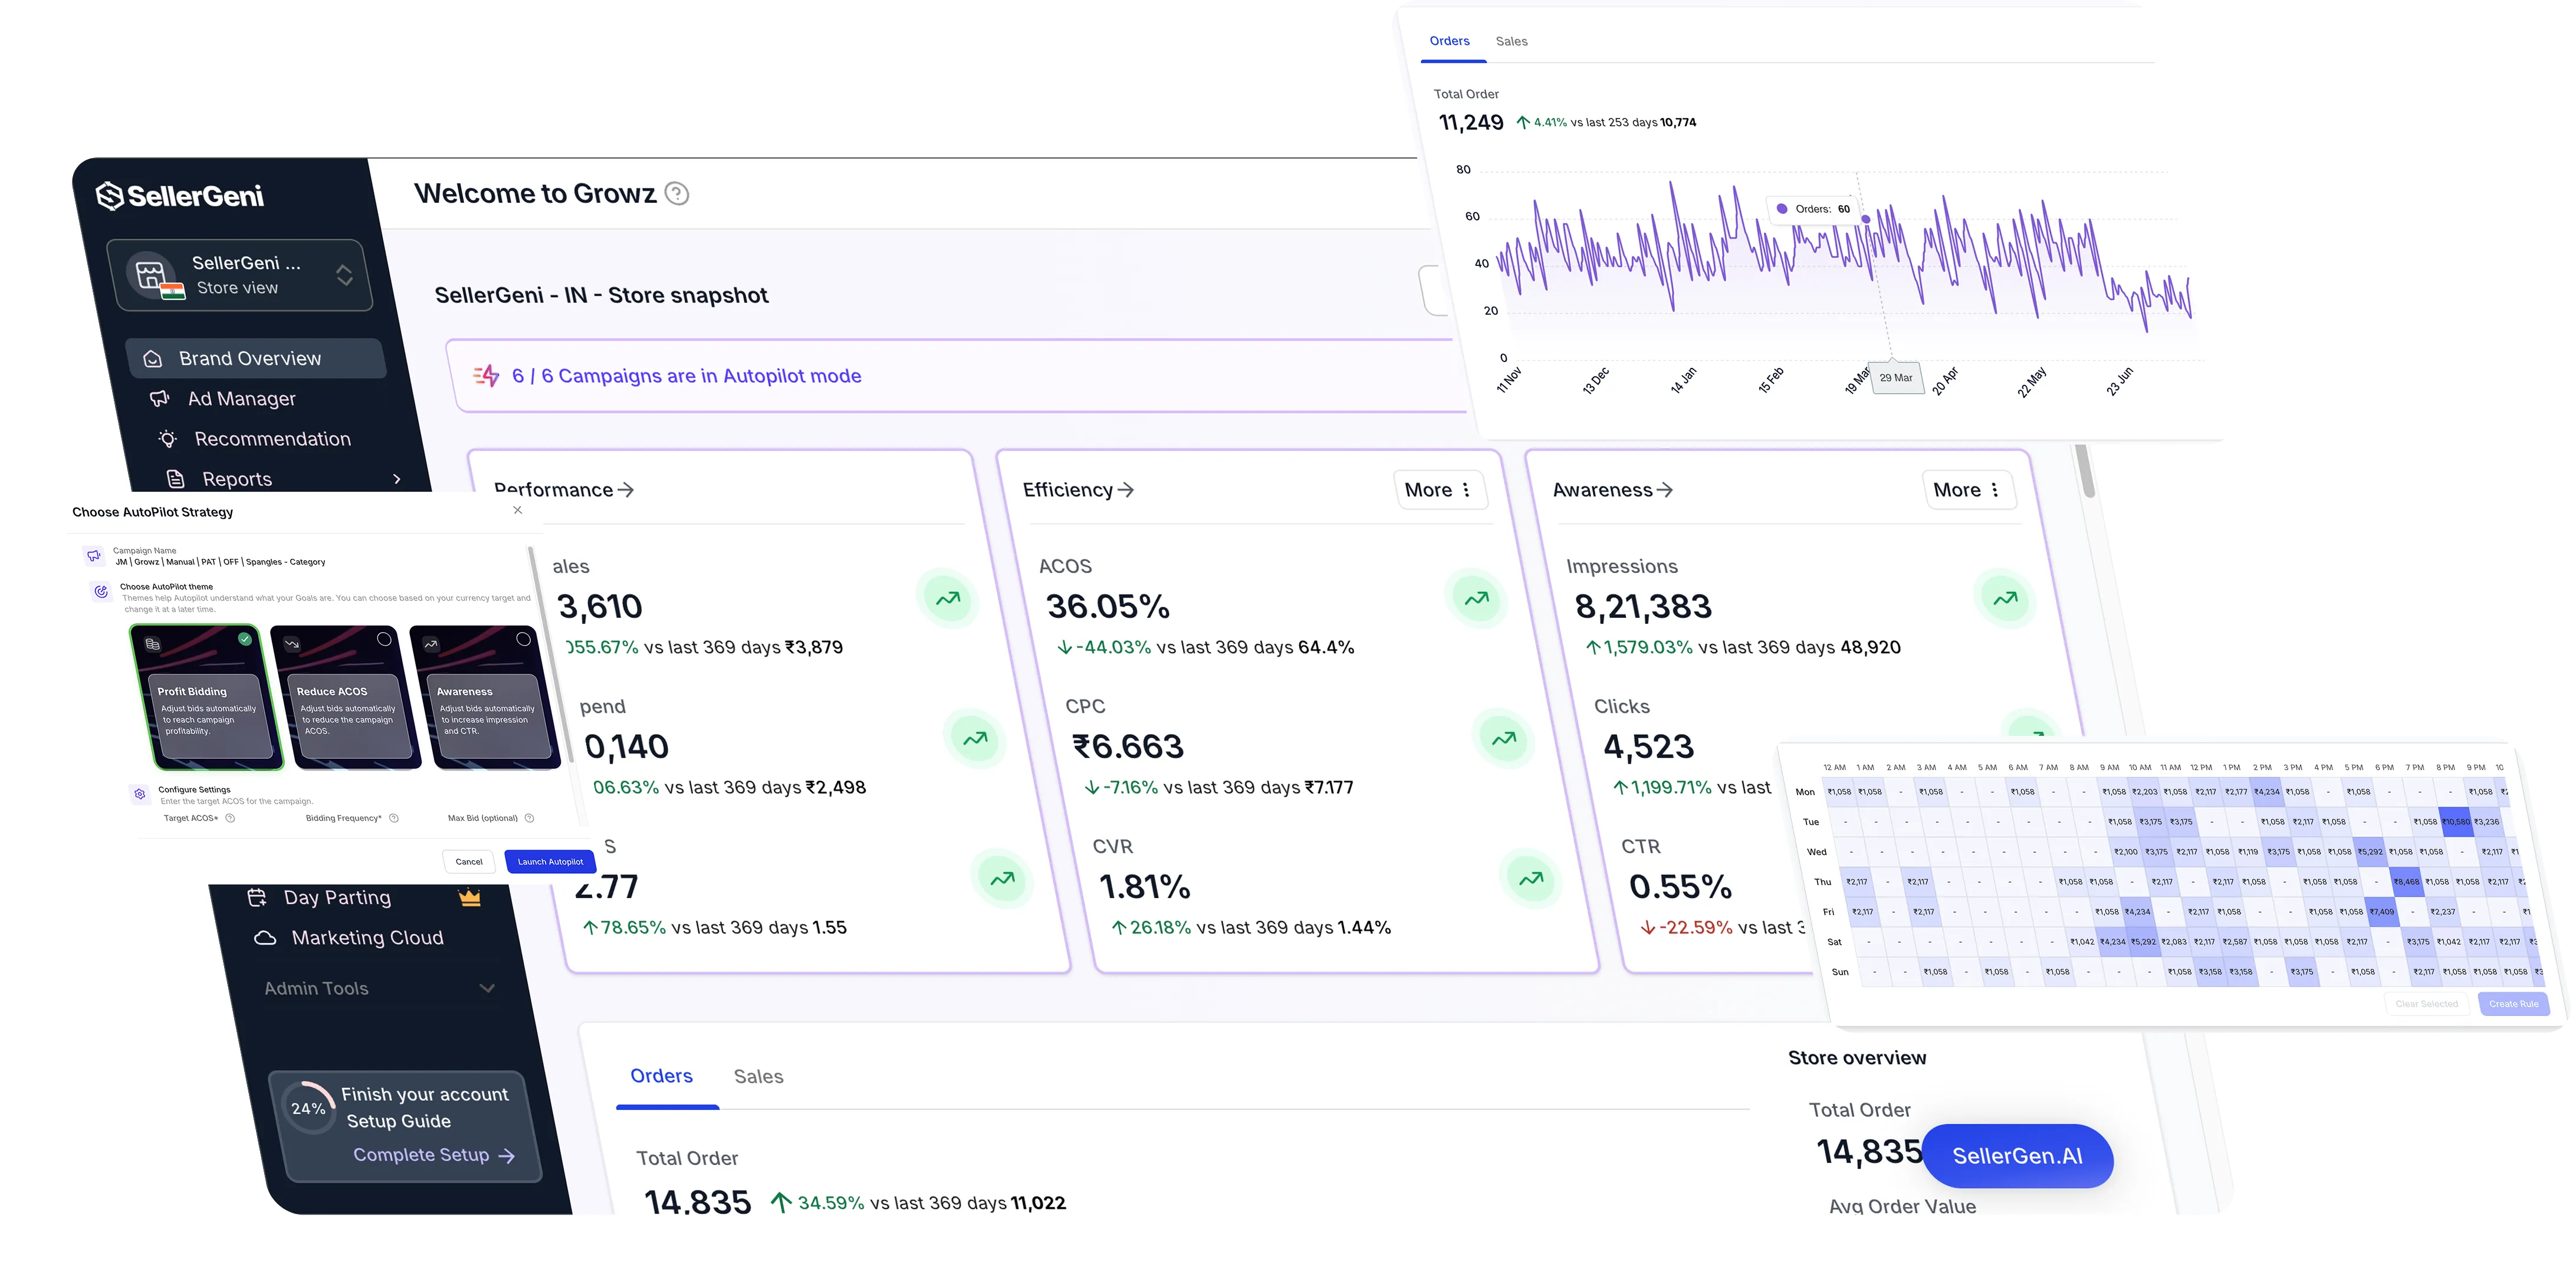
Task: Click the SellerGeni logo icon
Action: pos(109,195)
